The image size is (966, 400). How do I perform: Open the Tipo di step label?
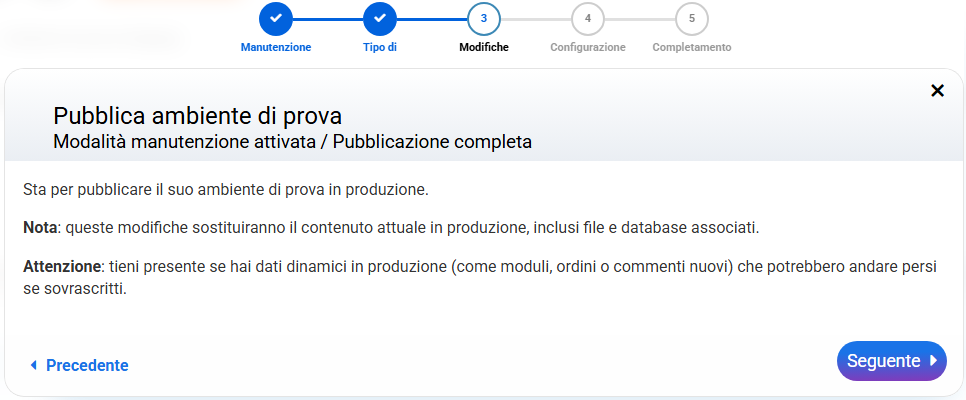pos(380,47)
